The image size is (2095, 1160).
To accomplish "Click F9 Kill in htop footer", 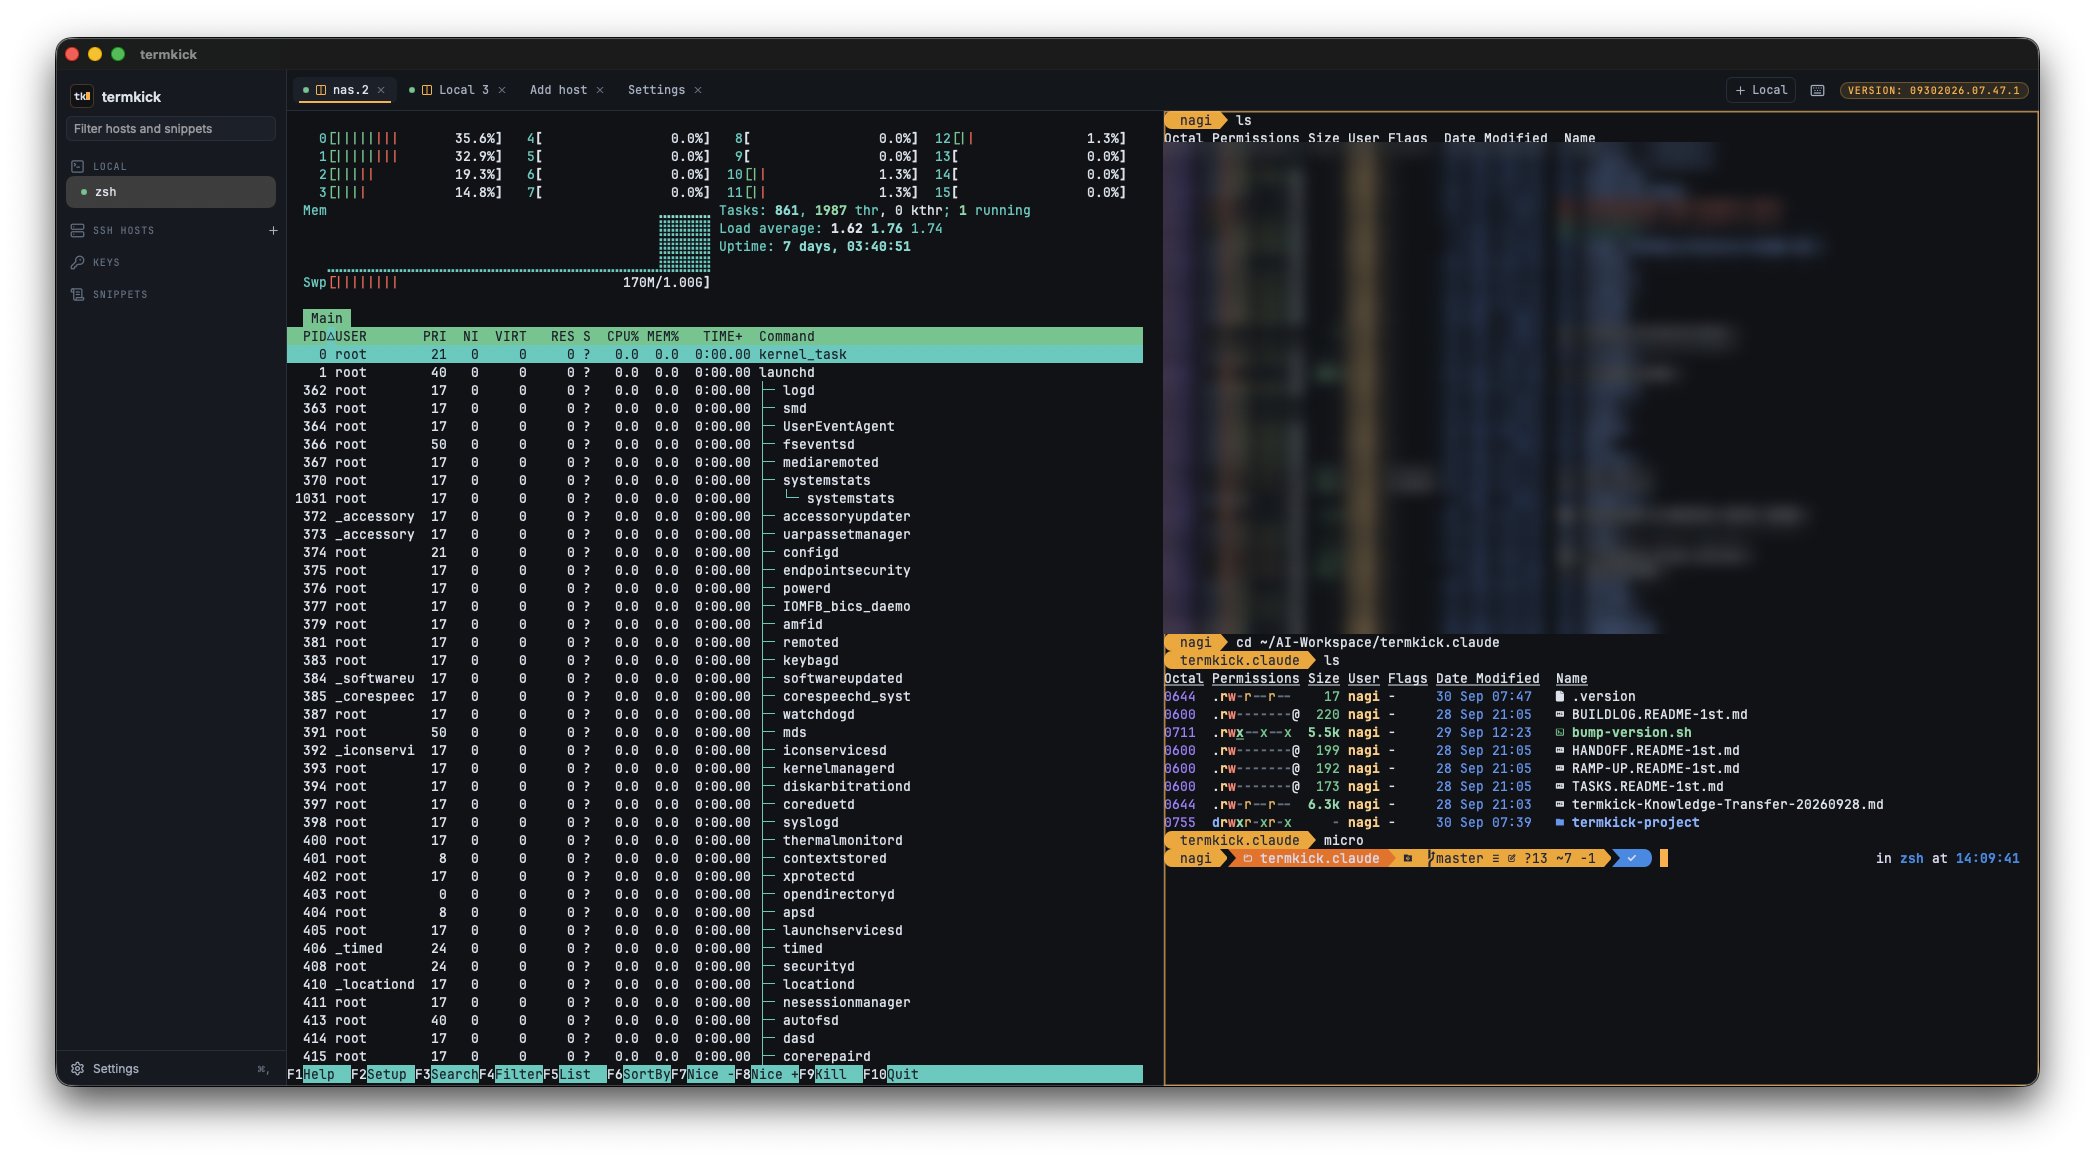I will (x=831, y=1074).
